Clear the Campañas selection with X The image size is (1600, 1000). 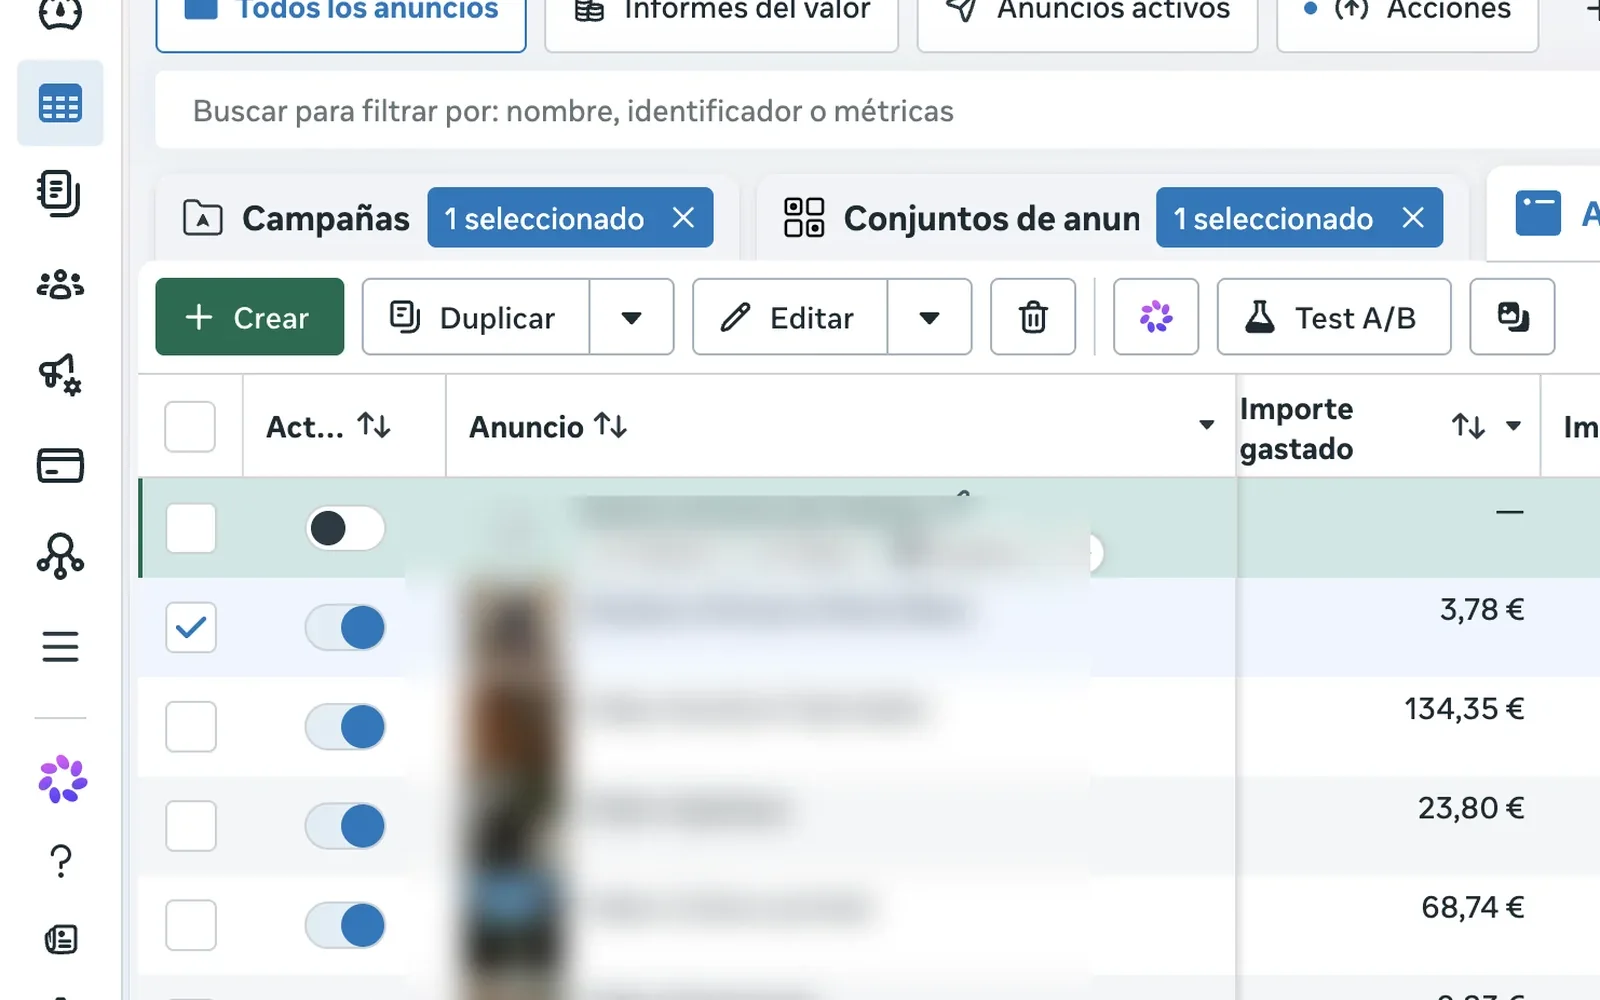683,217
